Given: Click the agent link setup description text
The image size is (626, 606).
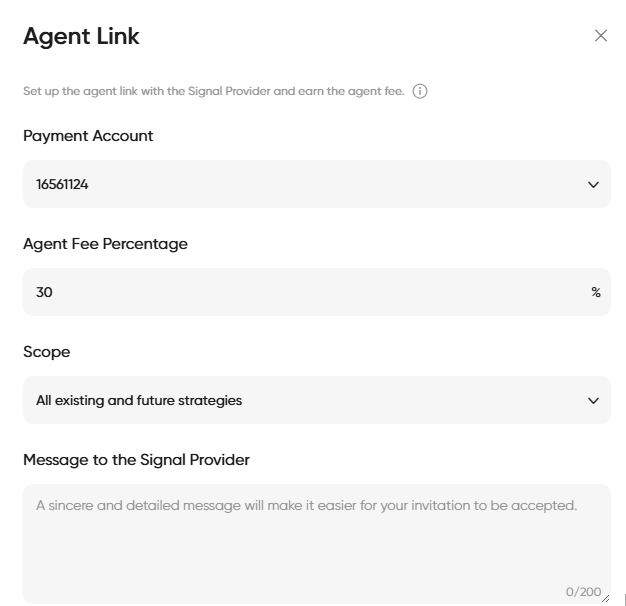Looking at the screenshot, I should (213, 91).
